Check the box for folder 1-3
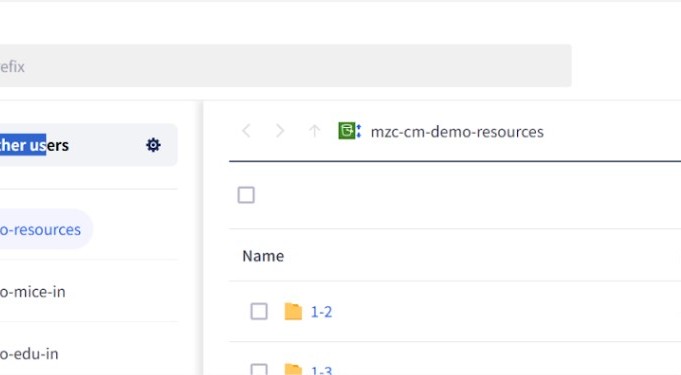 pos(259,369)
